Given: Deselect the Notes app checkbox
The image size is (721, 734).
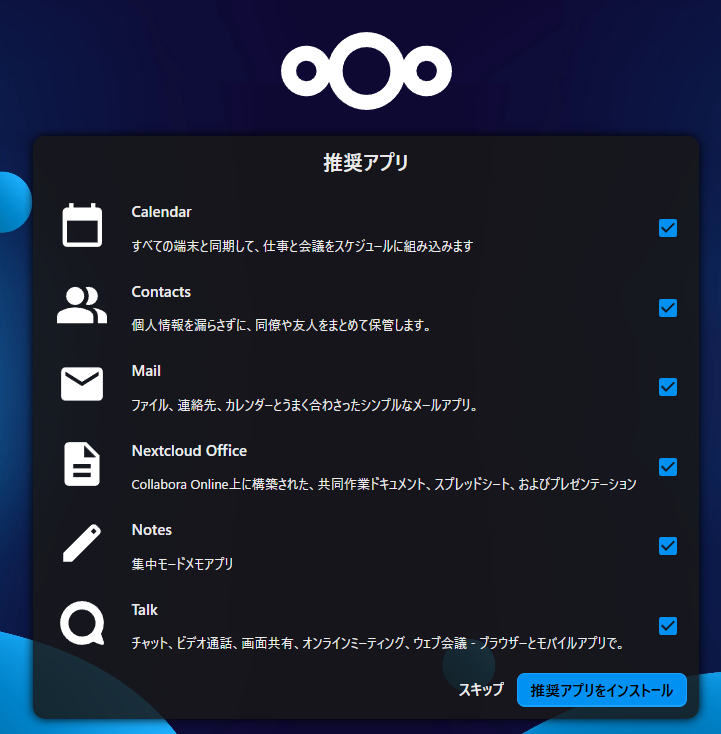Looking at the screenshot, I should click(668, 546).
